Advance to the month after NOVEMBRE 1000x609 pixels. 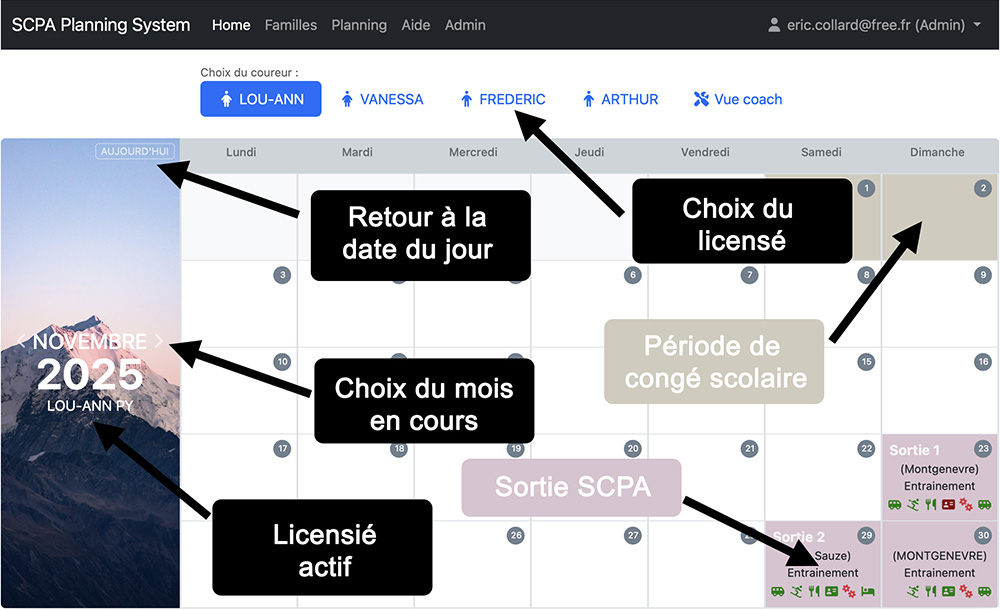pos(158,341)
